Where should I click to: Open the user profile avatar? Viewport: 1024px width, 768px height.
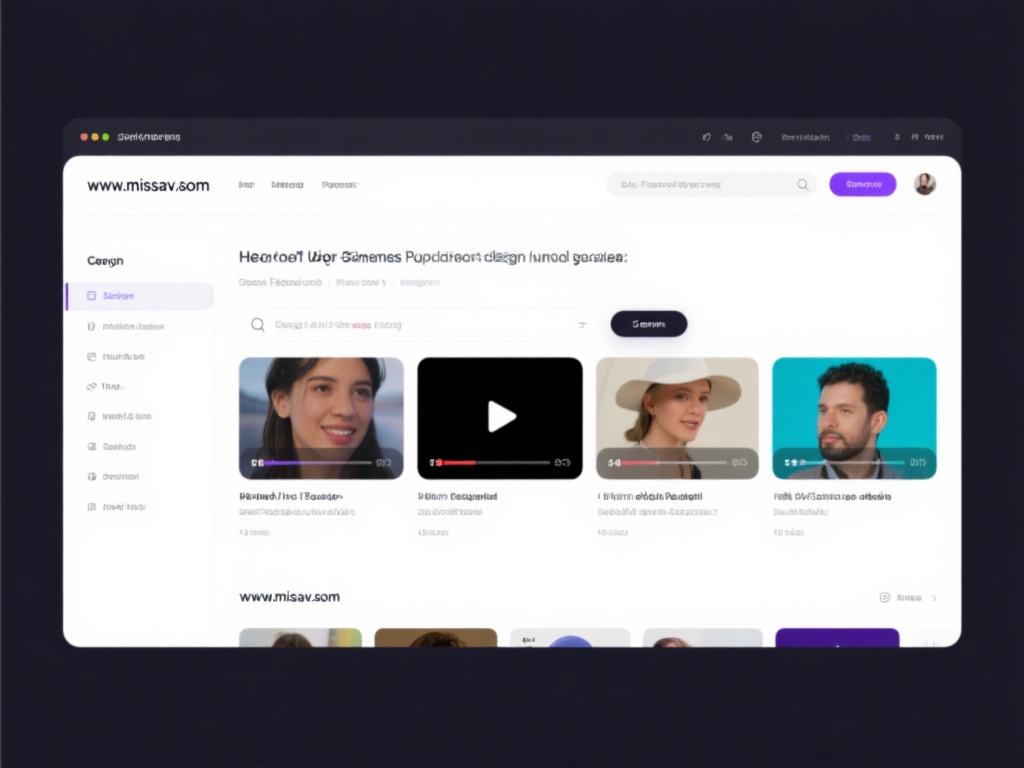point(925,184)
